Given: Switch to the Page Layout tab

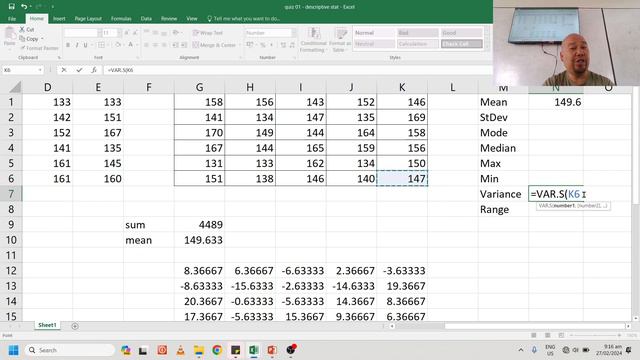Looking at the screenshot, I should (x=88, y=18).
